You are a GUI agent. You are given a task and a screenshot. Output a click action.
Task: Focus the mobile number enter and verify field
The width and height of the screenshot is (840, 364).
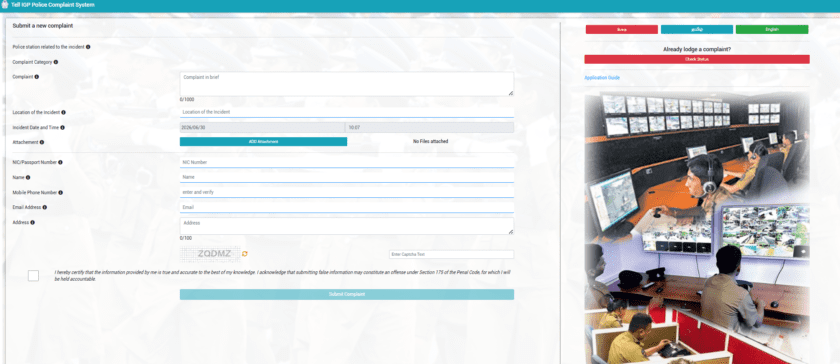coord(347,192)
